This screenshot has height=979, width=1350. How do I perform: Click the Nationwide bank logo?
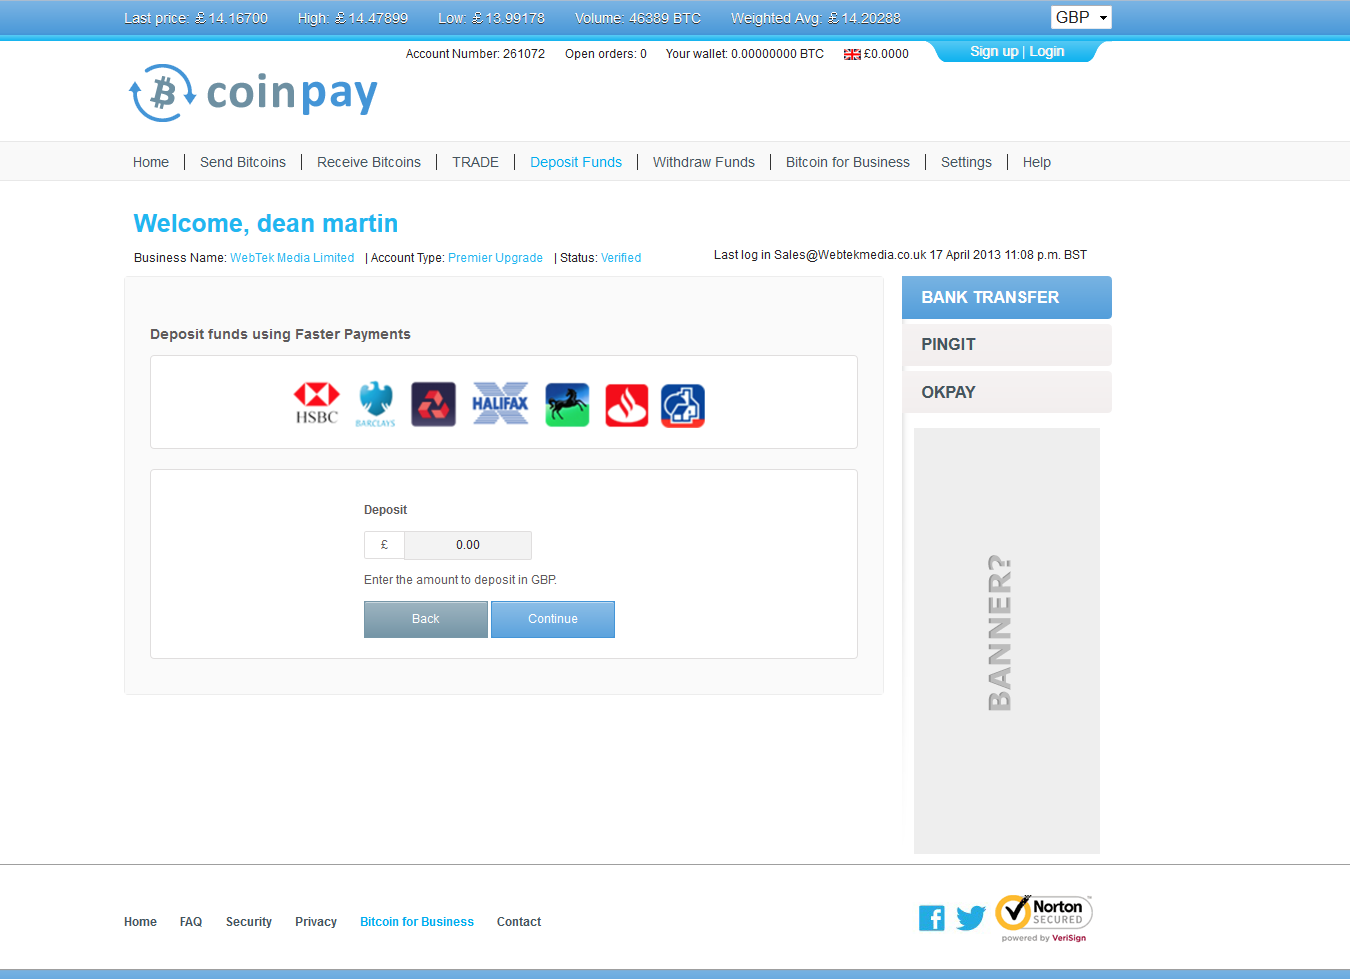pyautogui.click(x=683, y=405)
